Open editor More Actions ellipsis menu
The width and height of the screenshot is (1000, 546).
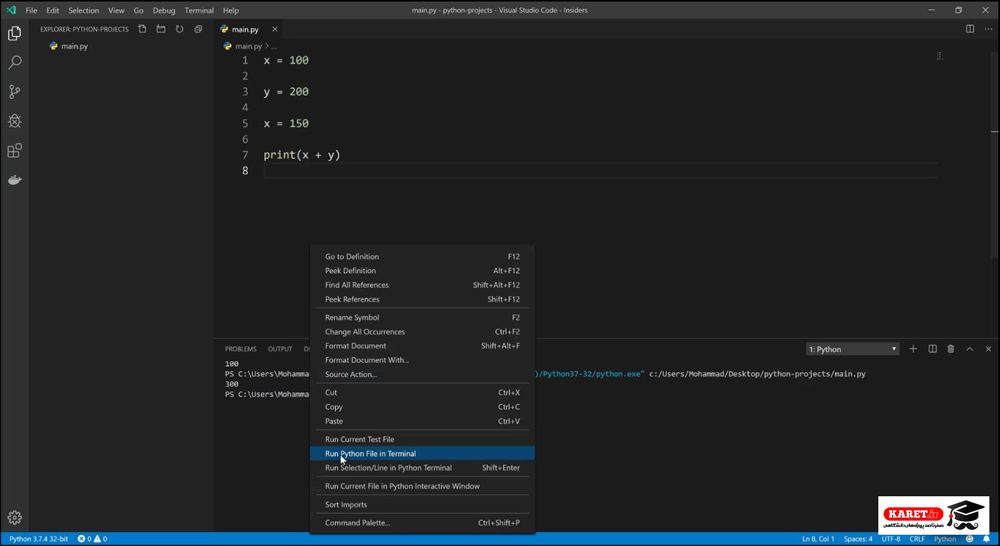(988, 29)
